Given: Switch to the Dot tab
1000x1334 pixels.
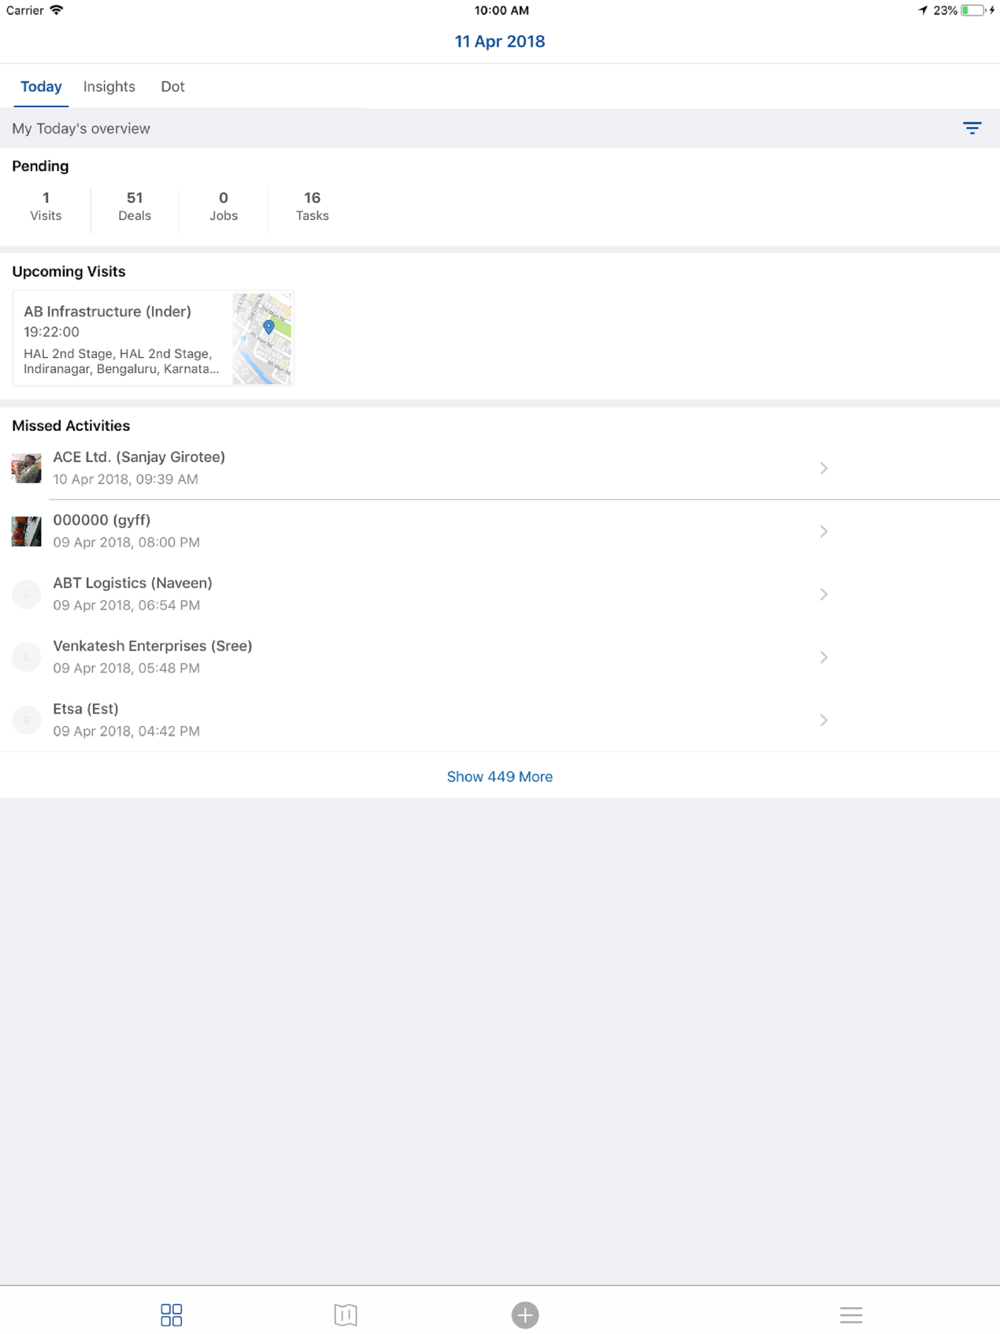Looking at the screenshot, I should pyautogui.click(x=173, y=87).
